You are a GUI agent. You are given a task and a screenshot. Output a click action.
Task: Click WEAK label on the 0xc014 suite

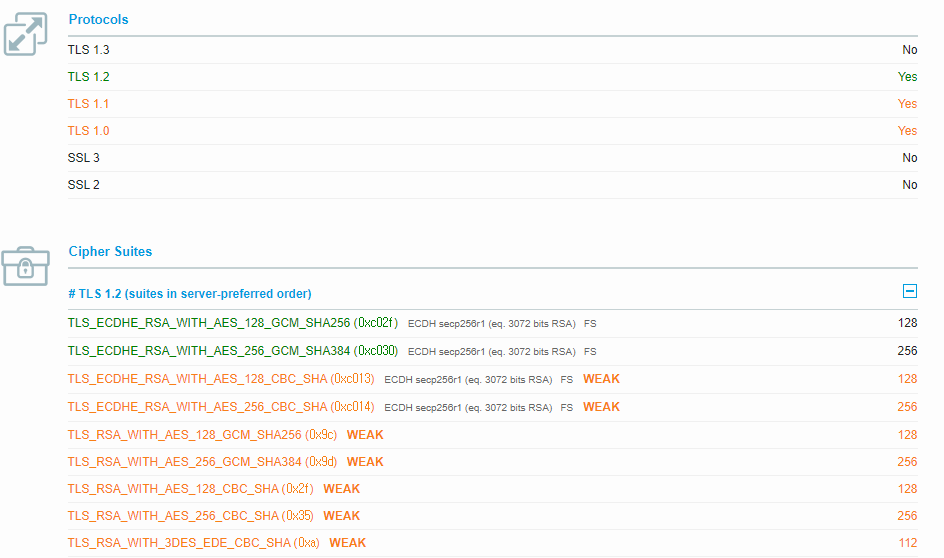pos(601,407)
